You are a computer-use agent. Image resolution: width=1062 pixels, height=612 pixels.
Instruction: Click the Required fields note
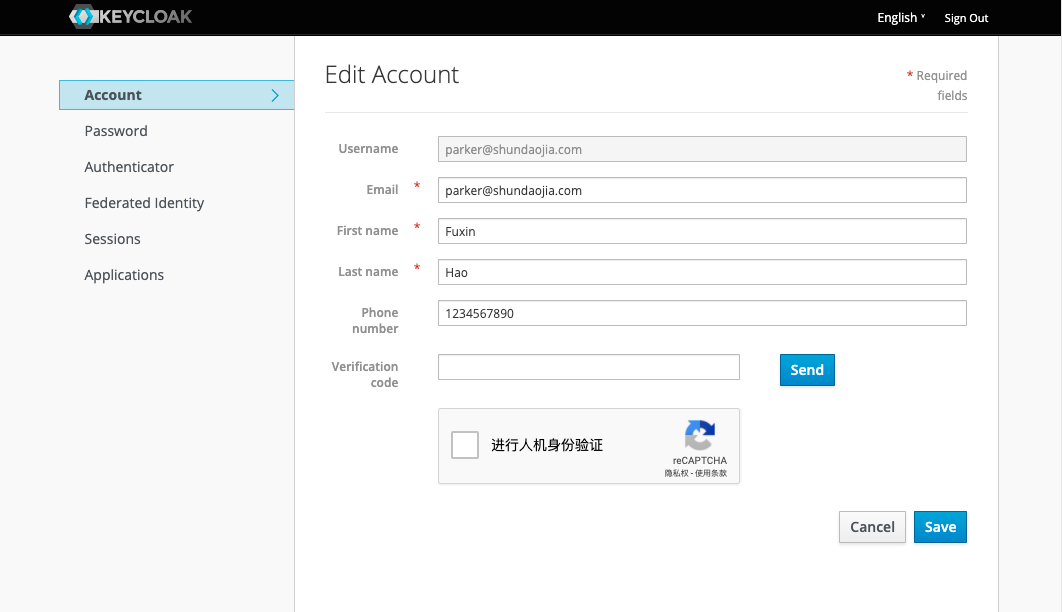(937, 85)
